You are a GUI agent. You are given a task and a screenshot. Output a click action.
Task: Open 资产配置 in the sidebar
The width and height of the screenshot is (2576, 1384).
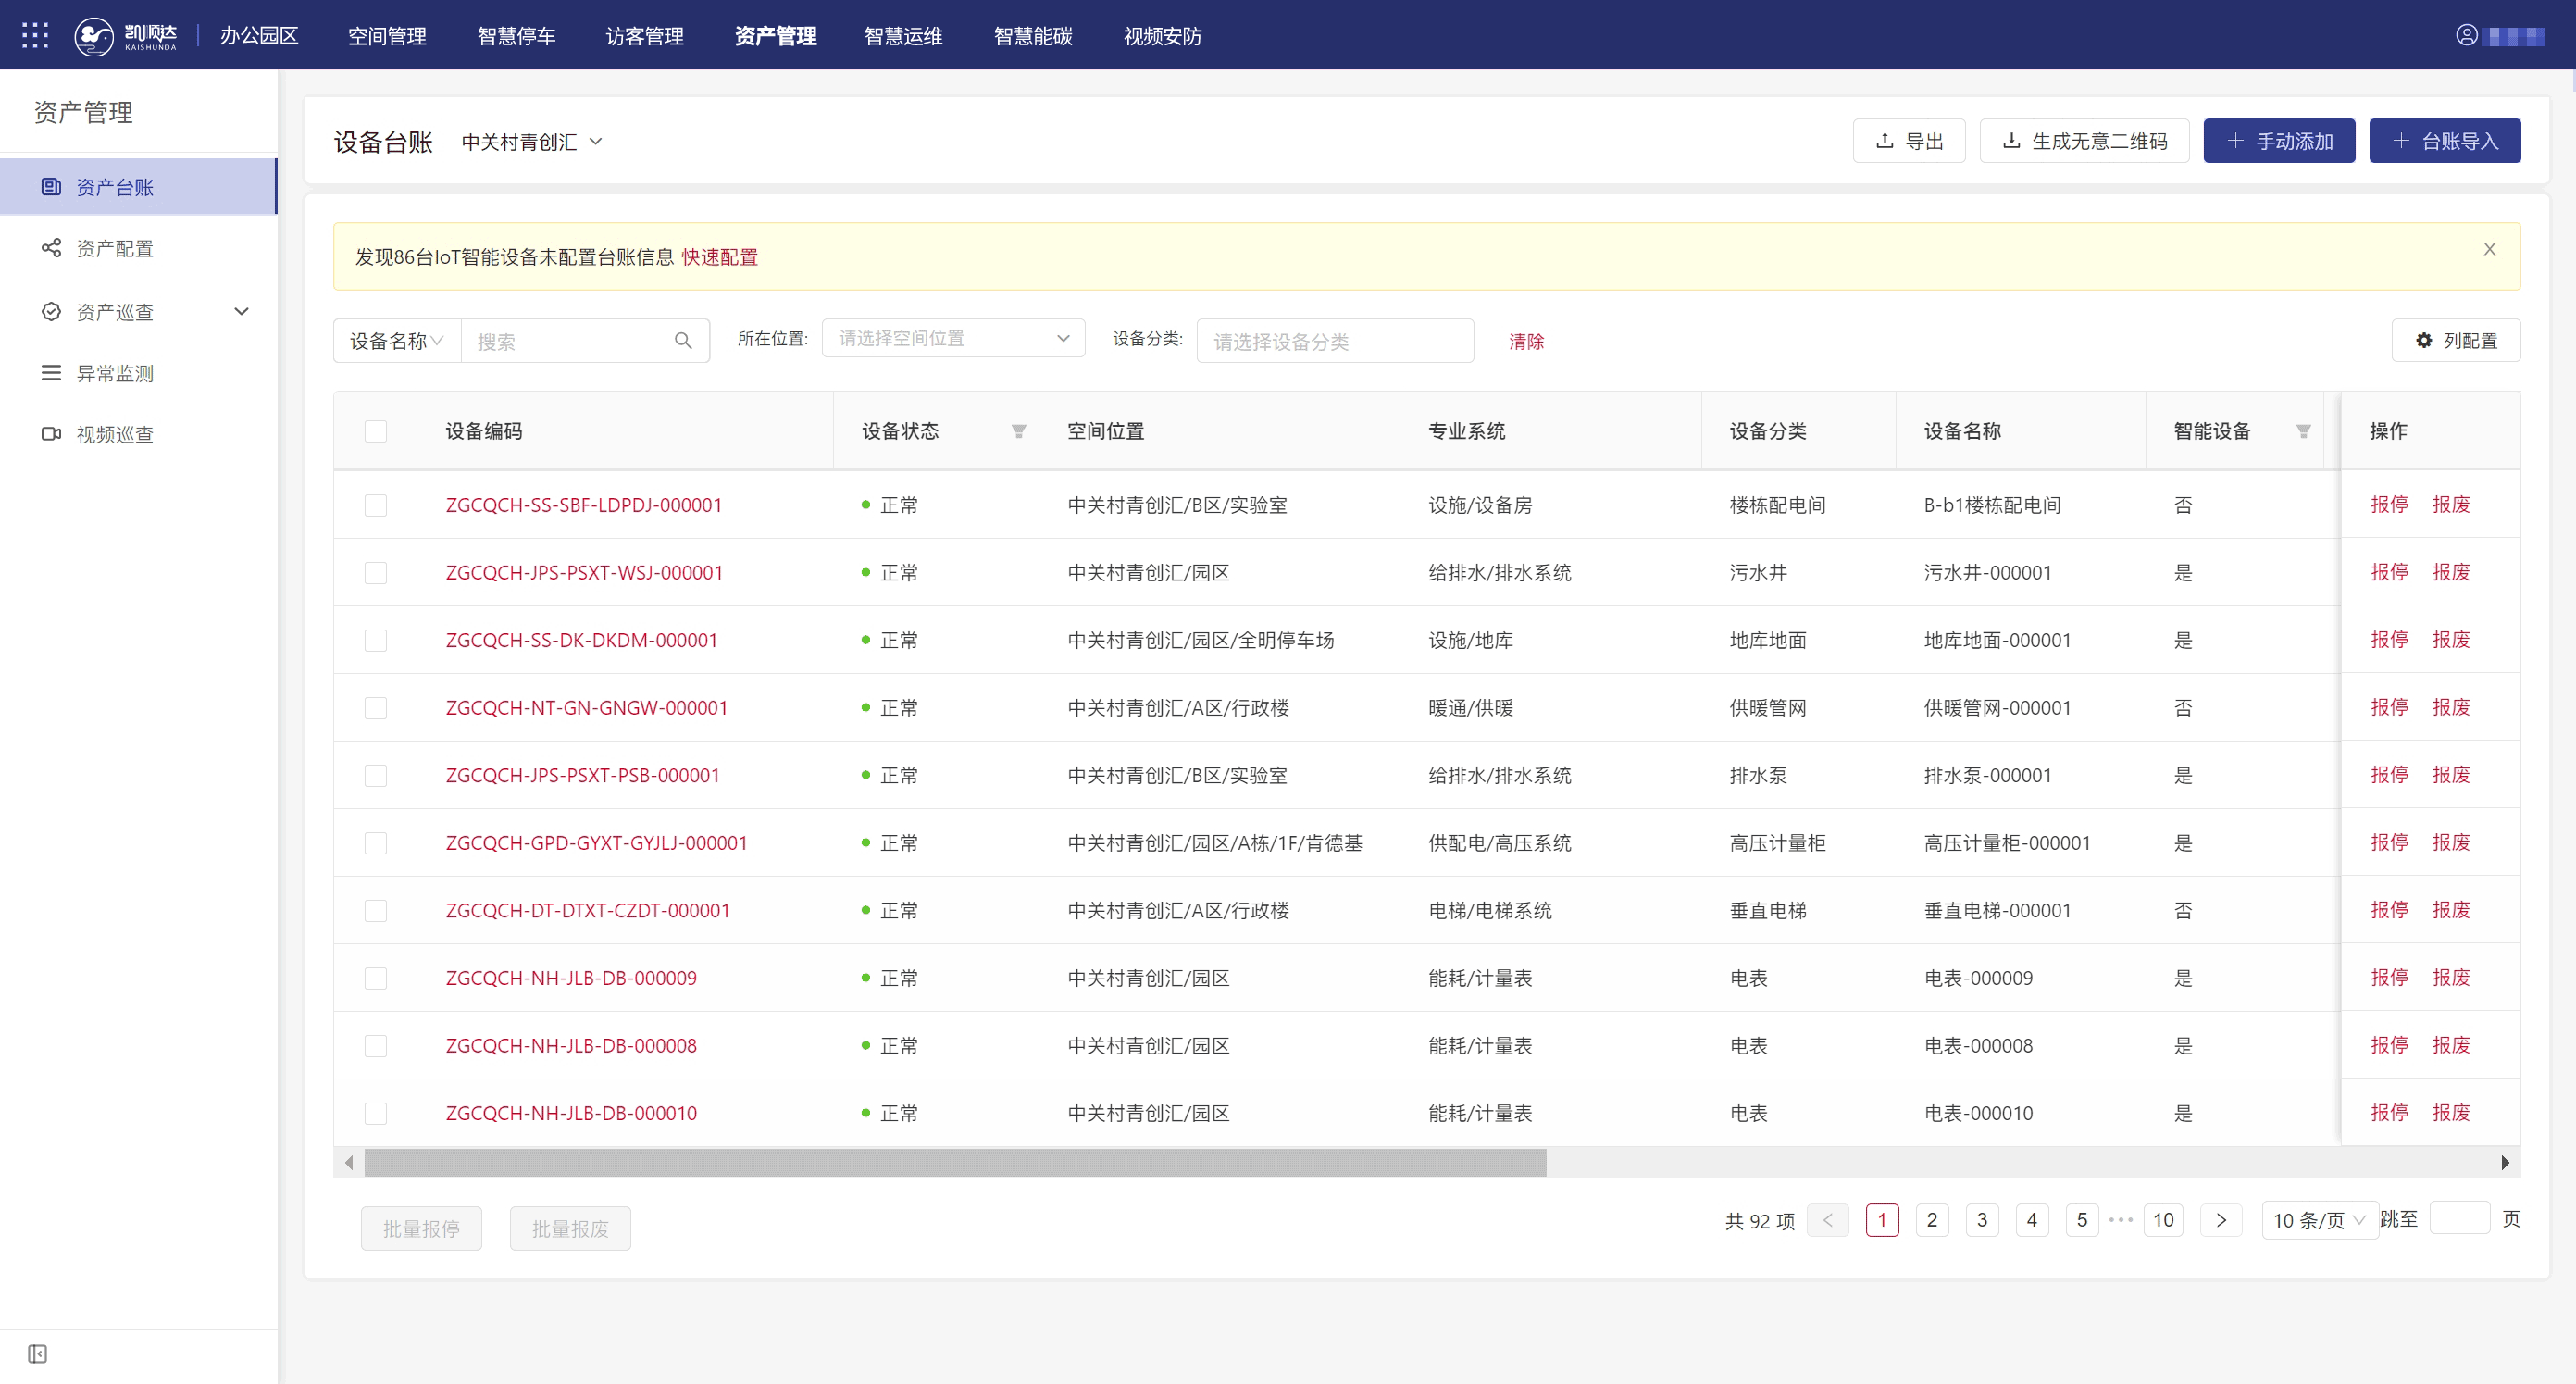(114, 248)
